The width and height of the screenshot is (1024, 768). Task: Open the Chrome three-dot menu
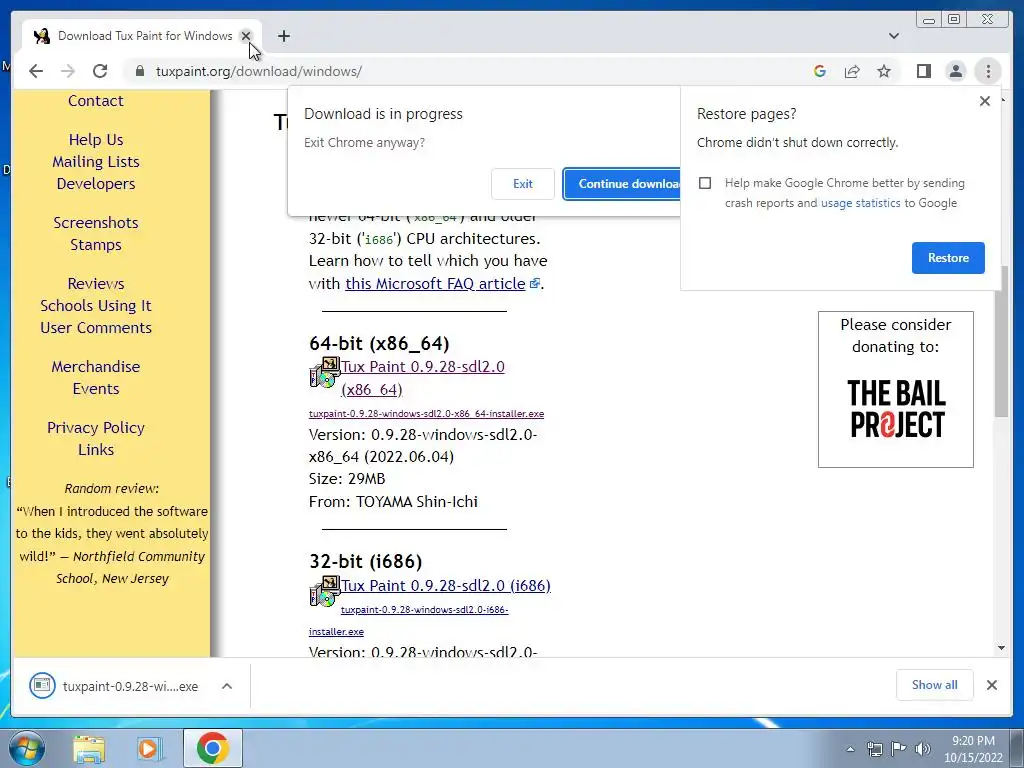pyautogui.click(x=988, y=71)
